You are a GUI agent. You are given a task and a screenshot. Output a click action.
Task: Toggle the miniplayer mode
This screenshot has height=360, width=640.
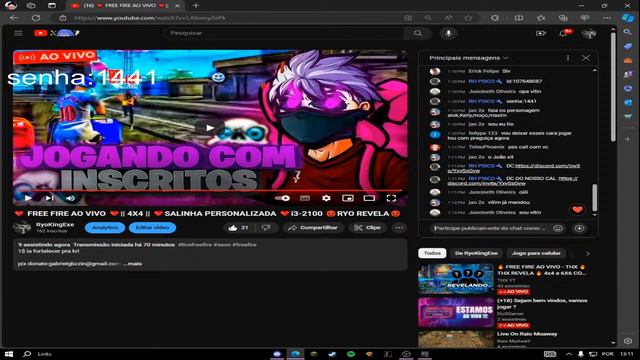(348, 198)
